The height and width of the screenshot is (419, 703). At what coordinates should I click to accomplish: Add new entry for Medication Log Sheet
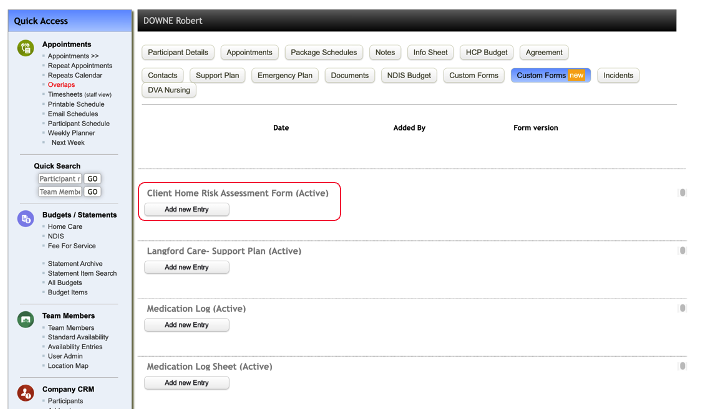click(x=187, y=383)
